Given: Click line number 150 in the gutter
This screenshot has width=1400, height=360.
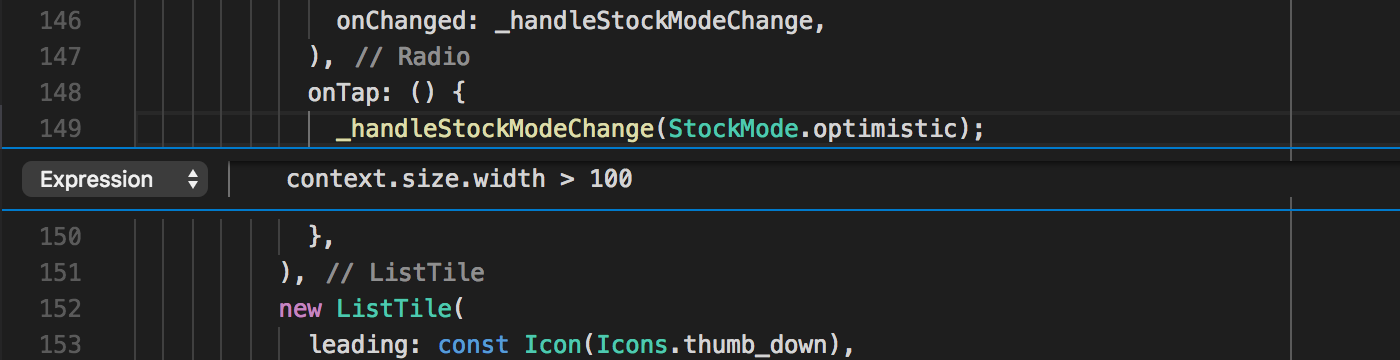Looking at the screenshot, I should (x=61, y=237).
